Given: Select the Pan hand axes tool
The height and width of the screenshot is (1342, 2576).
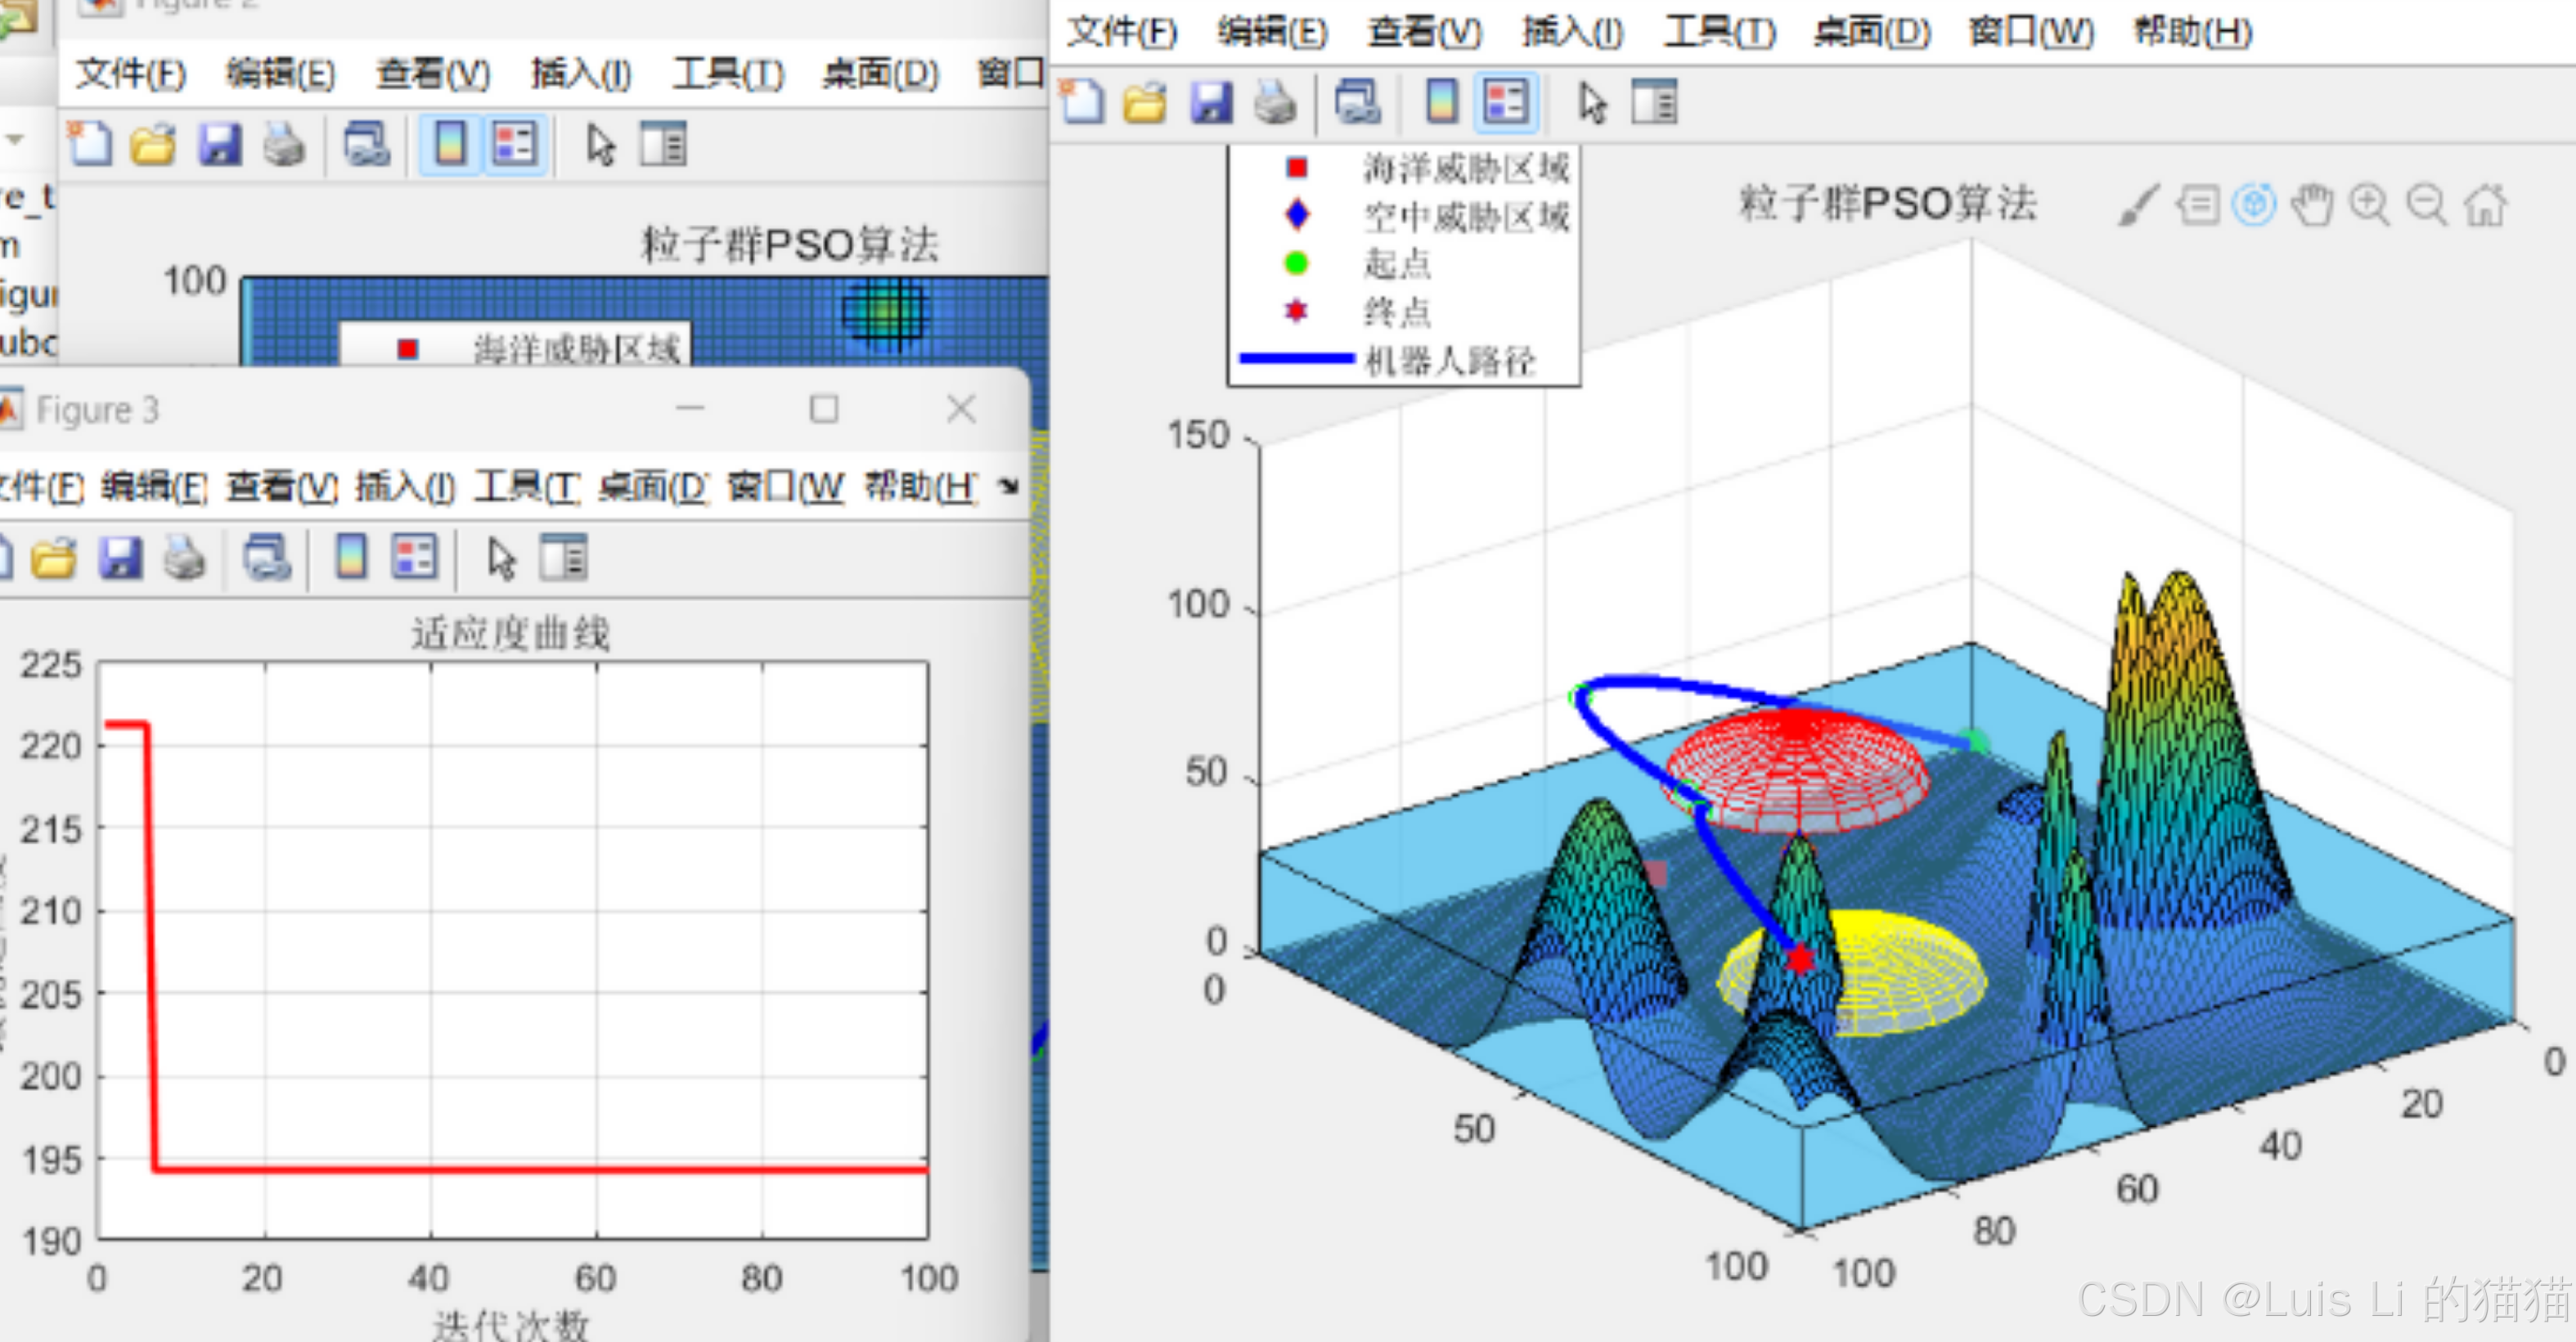Looking at the screenshot, I should coord(2312,206).
